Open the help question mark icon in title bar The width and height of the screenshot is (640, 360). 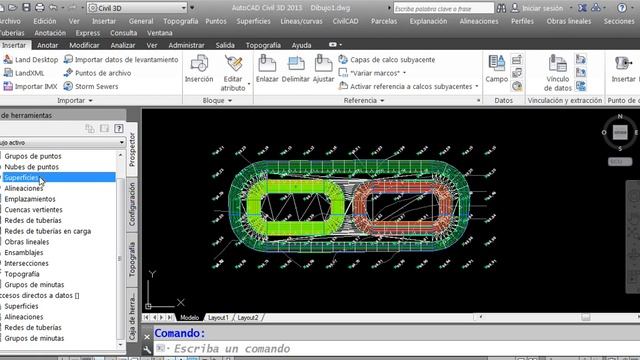[x=622, y=8]
